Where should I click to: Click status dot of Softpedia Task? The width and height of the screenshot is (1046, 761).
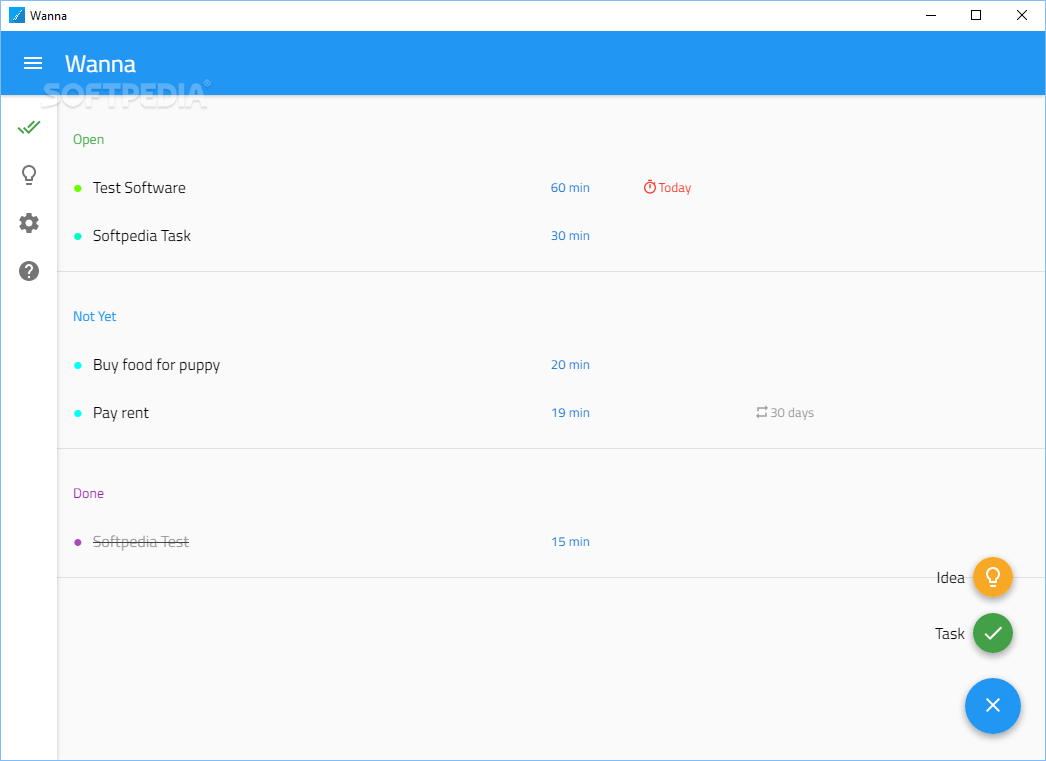pyautogui.click(x=78, y=236)
